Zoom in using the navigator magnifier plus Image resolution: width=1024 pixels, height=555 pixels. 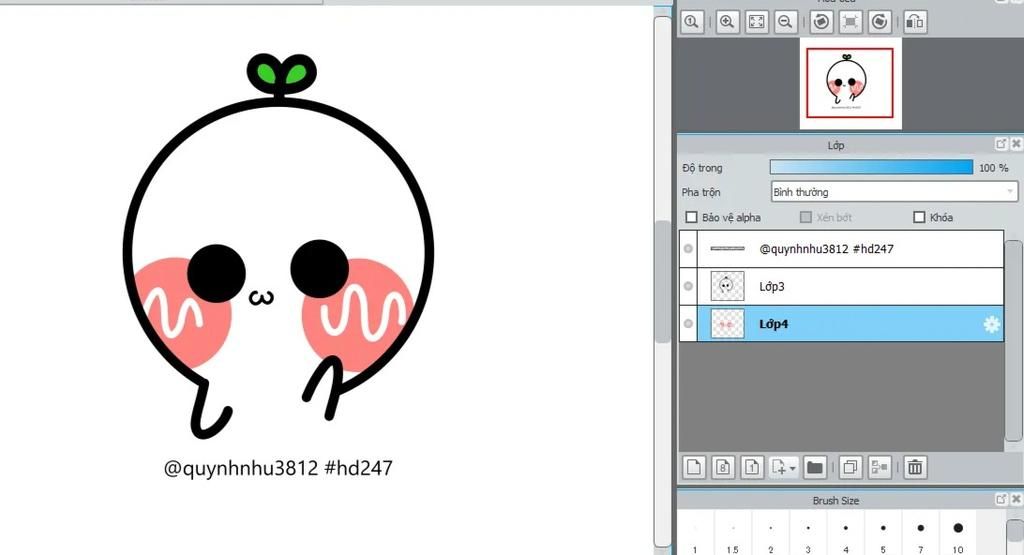coord(727,22)
